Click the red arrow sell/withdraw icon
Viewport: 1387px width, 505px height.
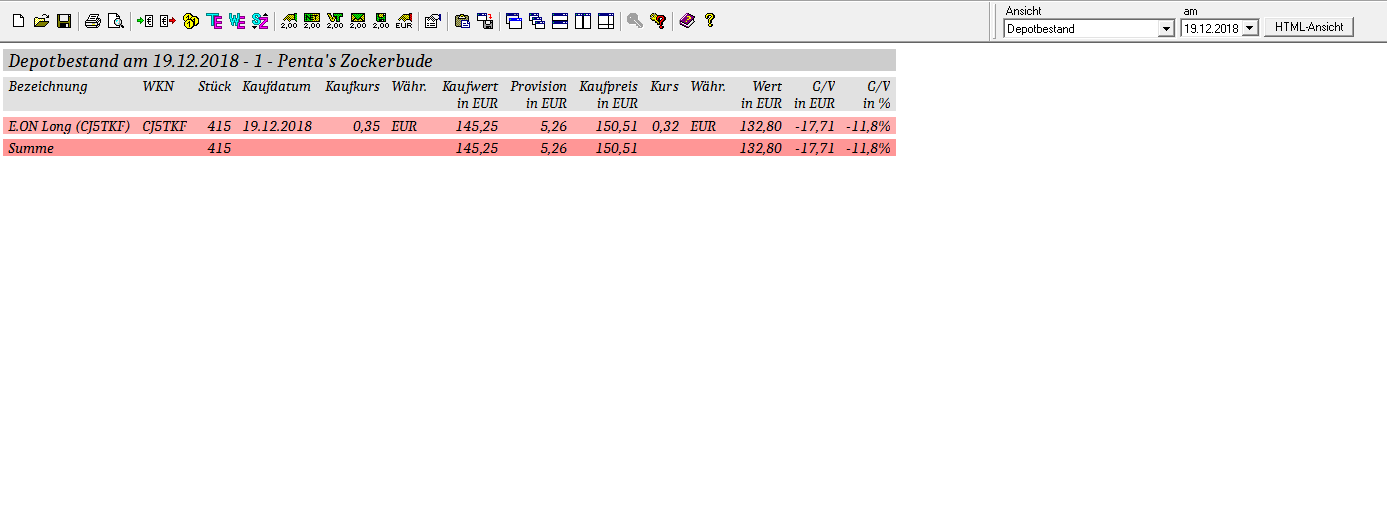coord(167,20)
